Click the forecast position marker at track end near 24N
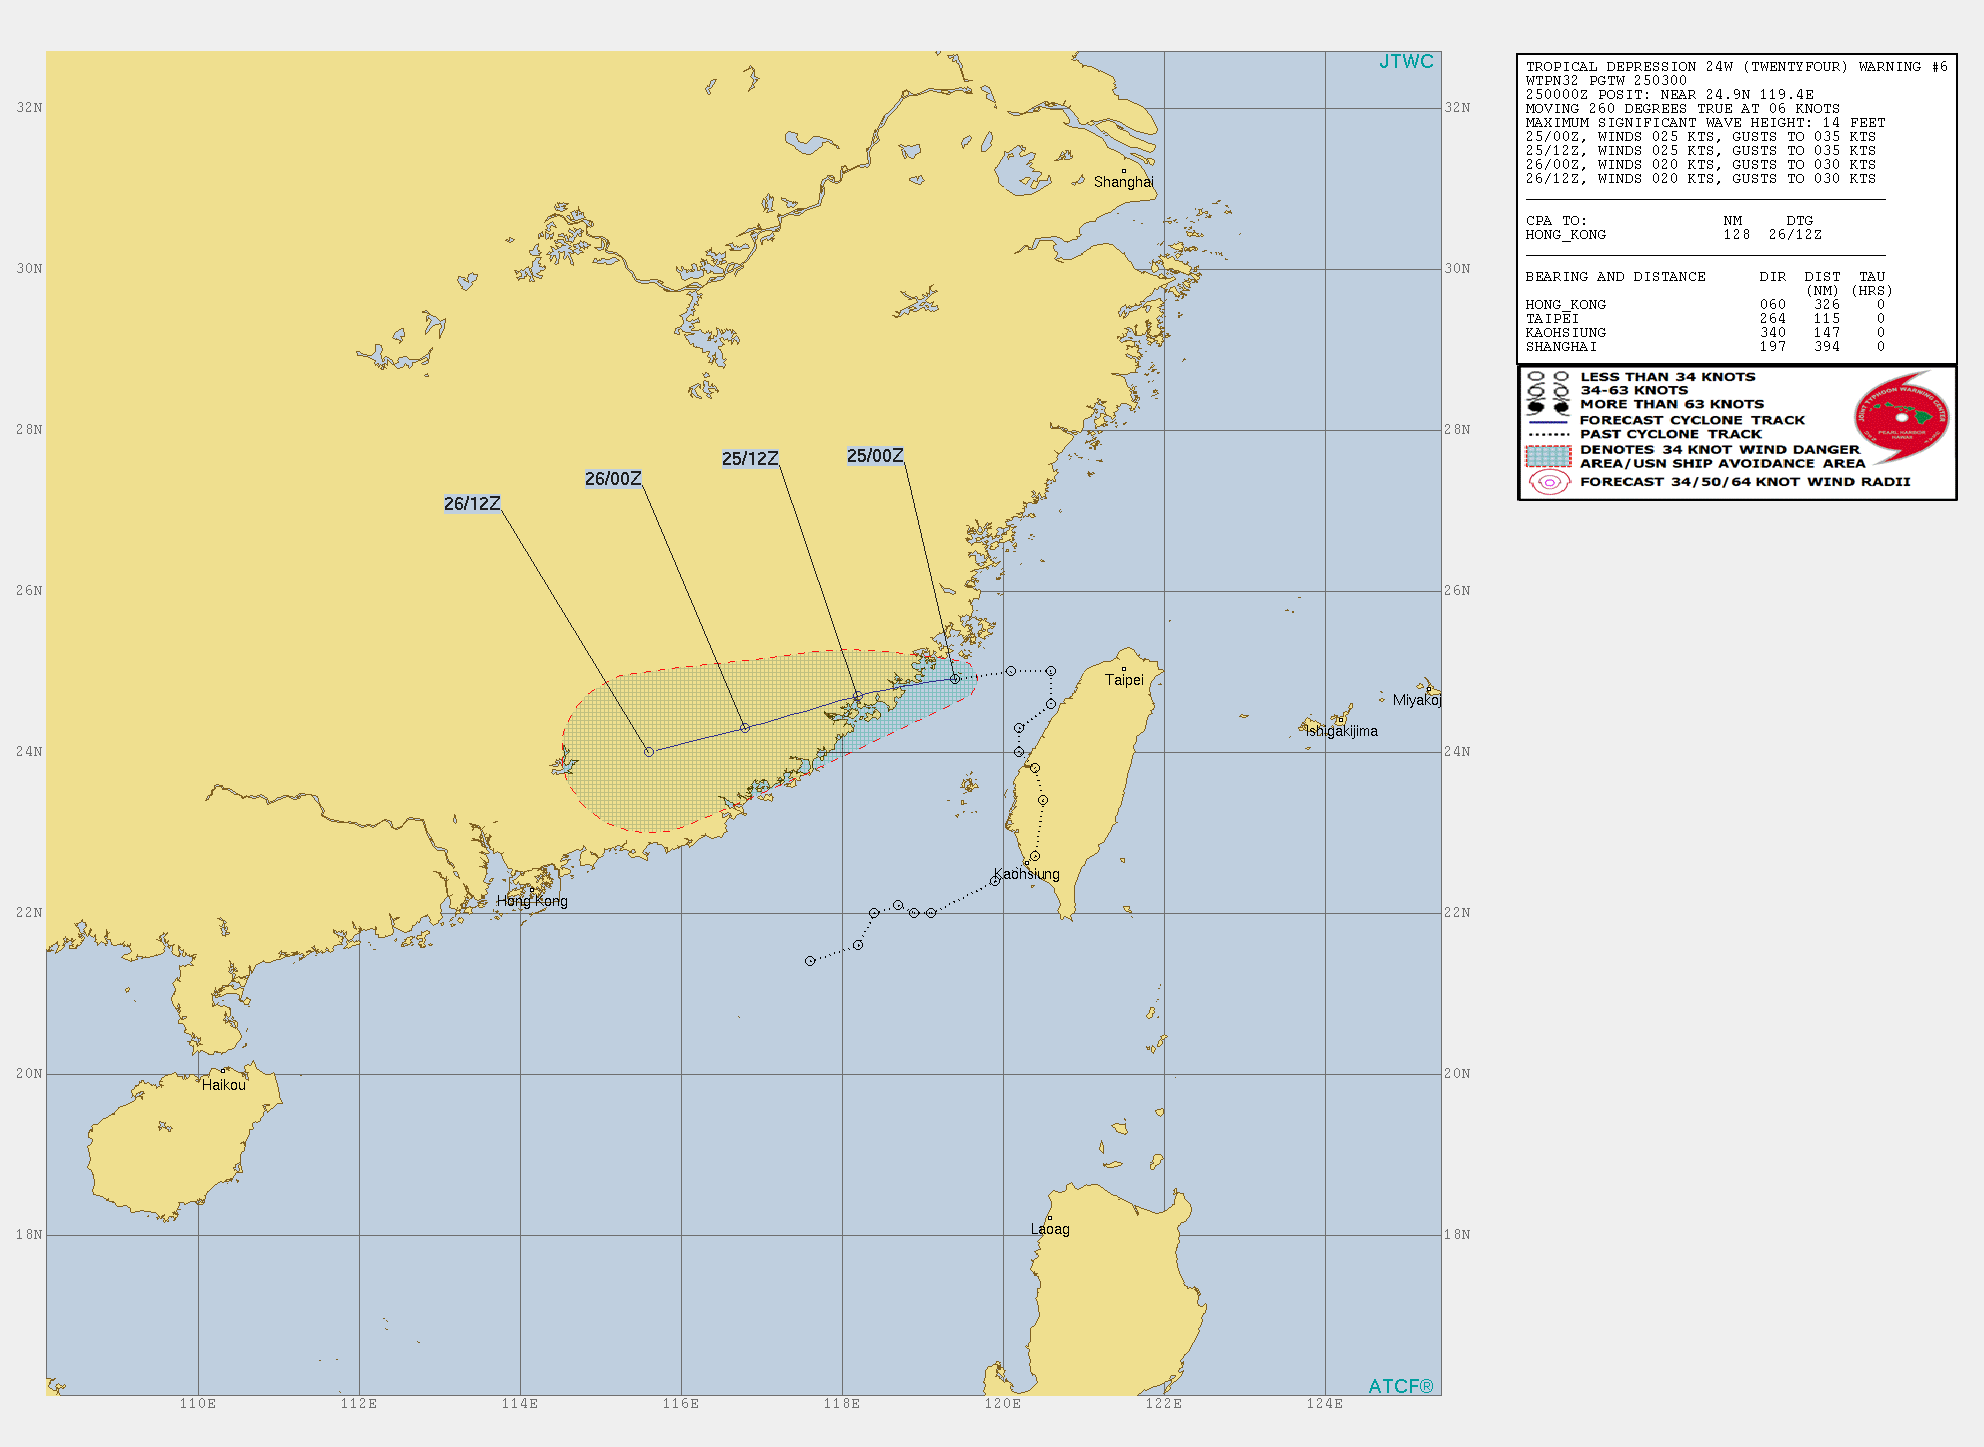 click(649, 752)
